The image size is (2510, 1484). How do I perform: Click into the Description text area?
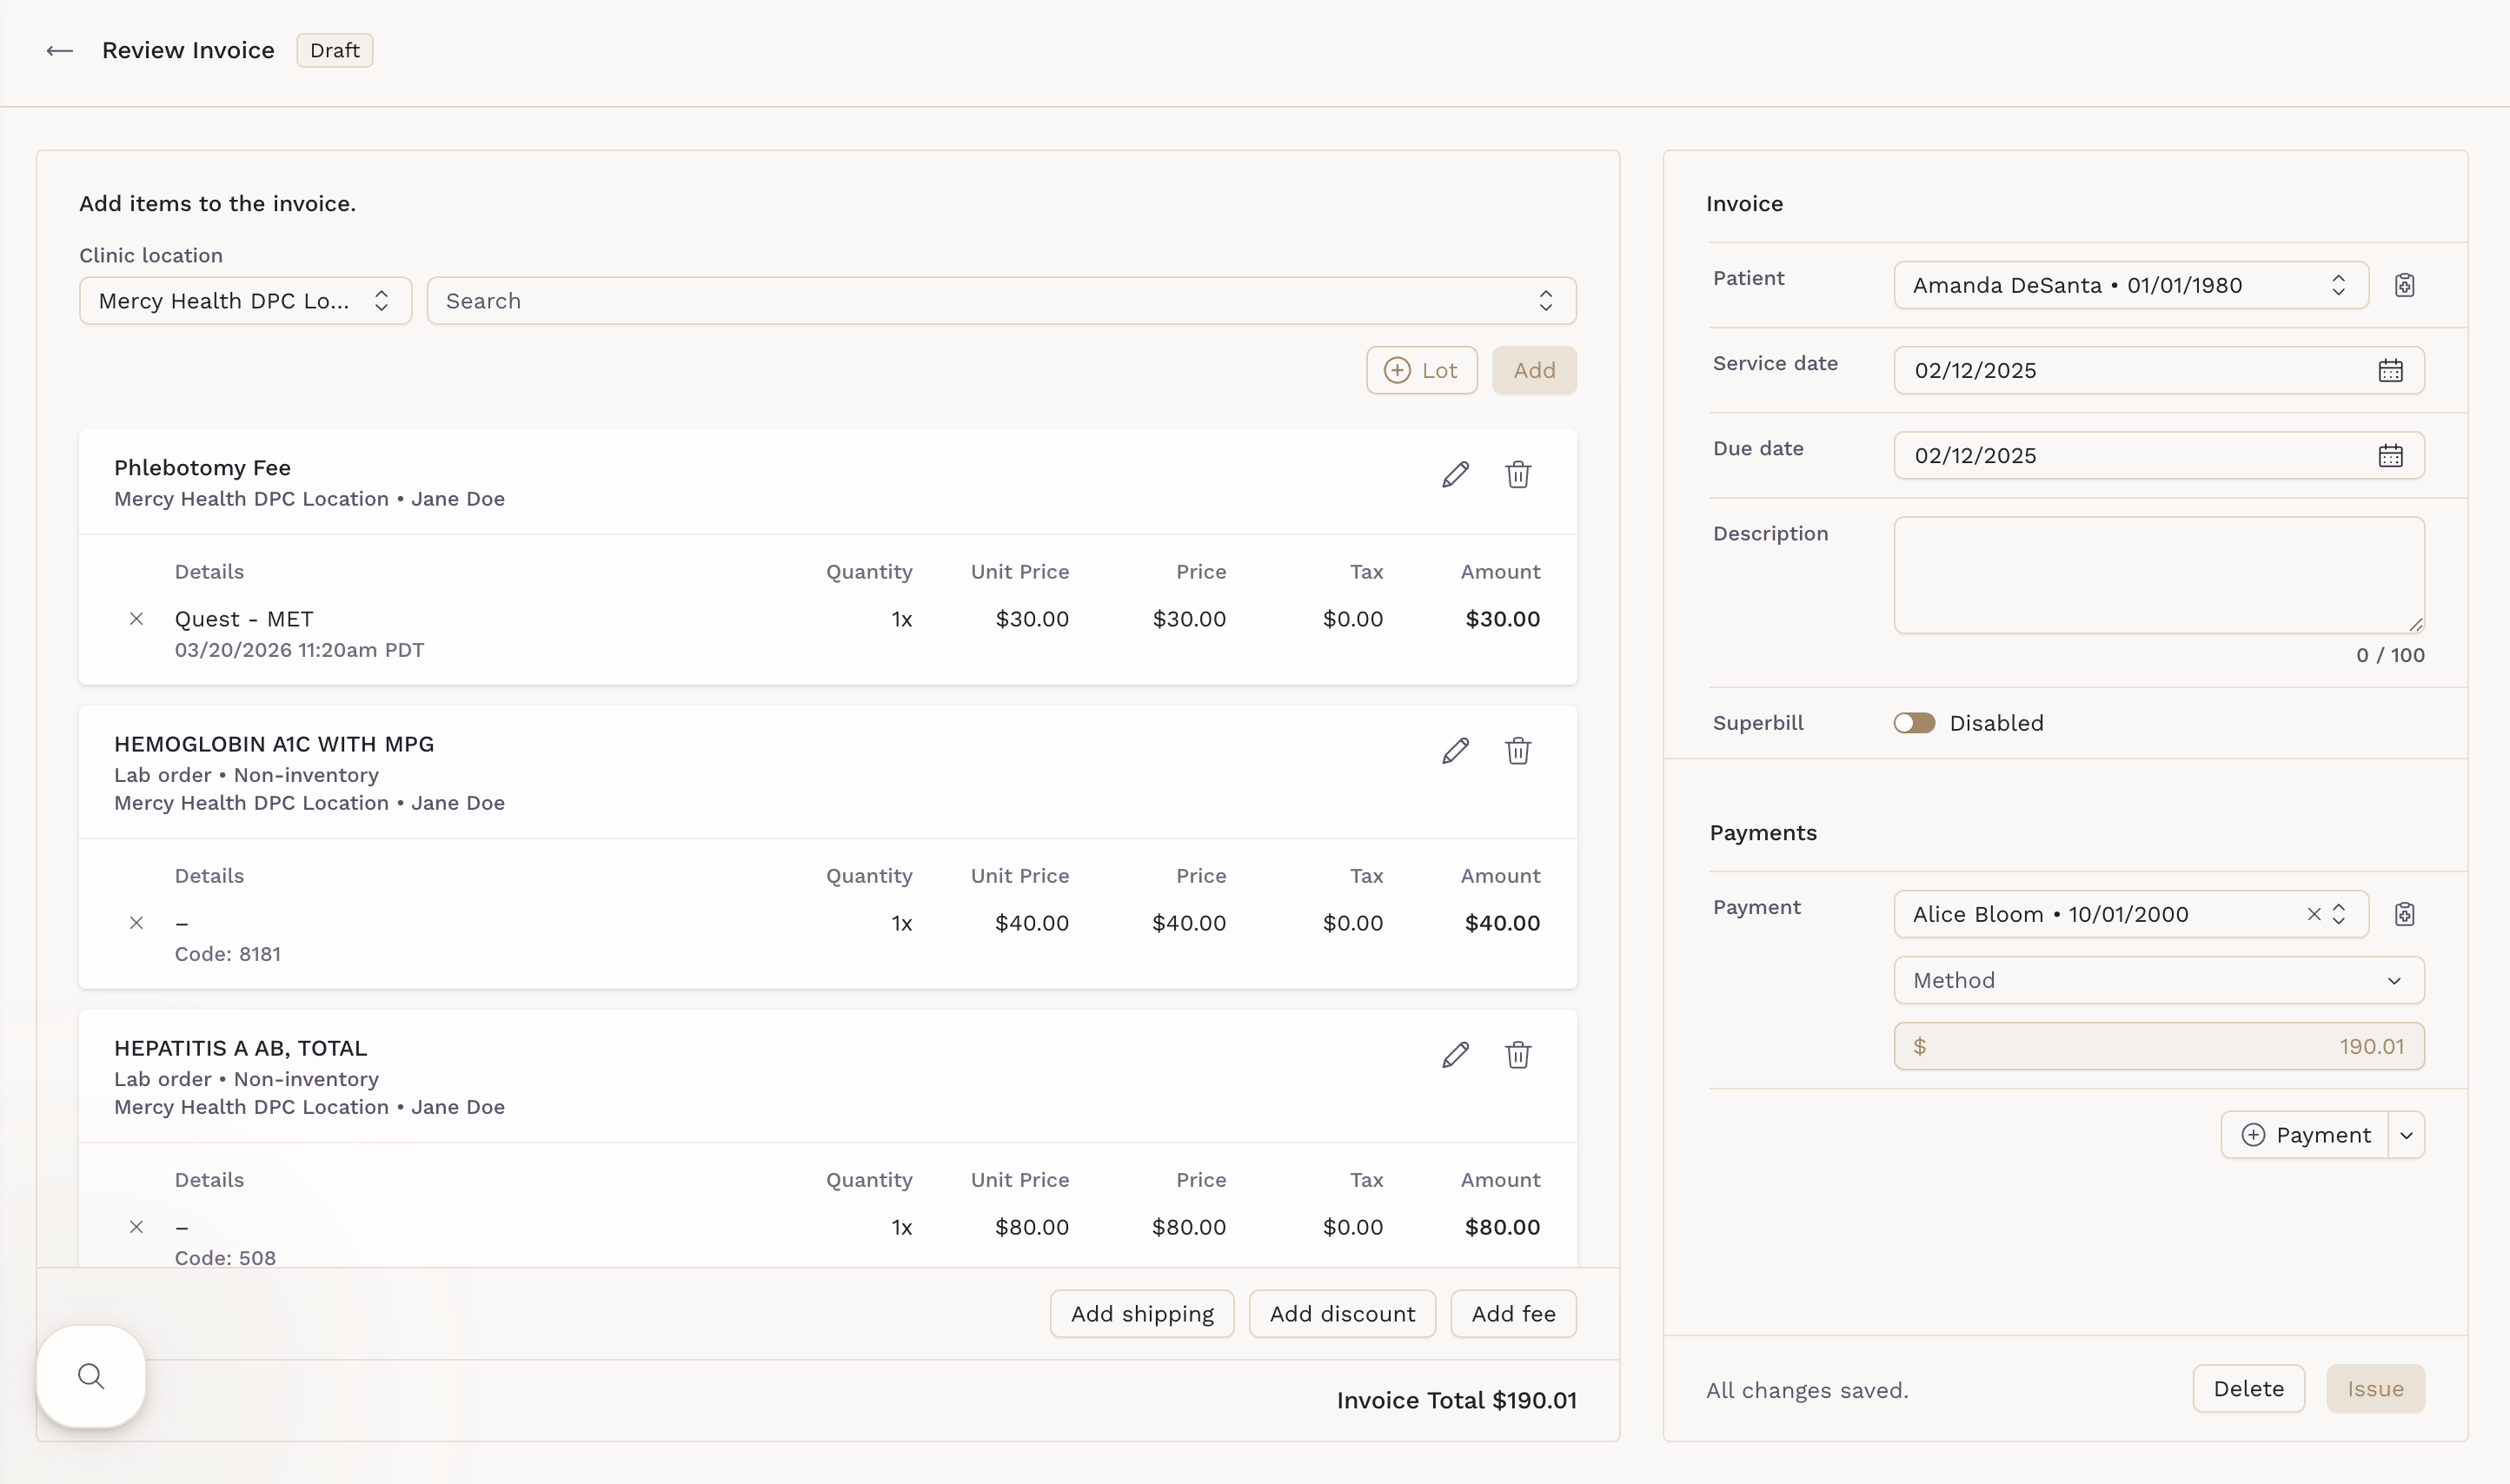(2158, 575)
